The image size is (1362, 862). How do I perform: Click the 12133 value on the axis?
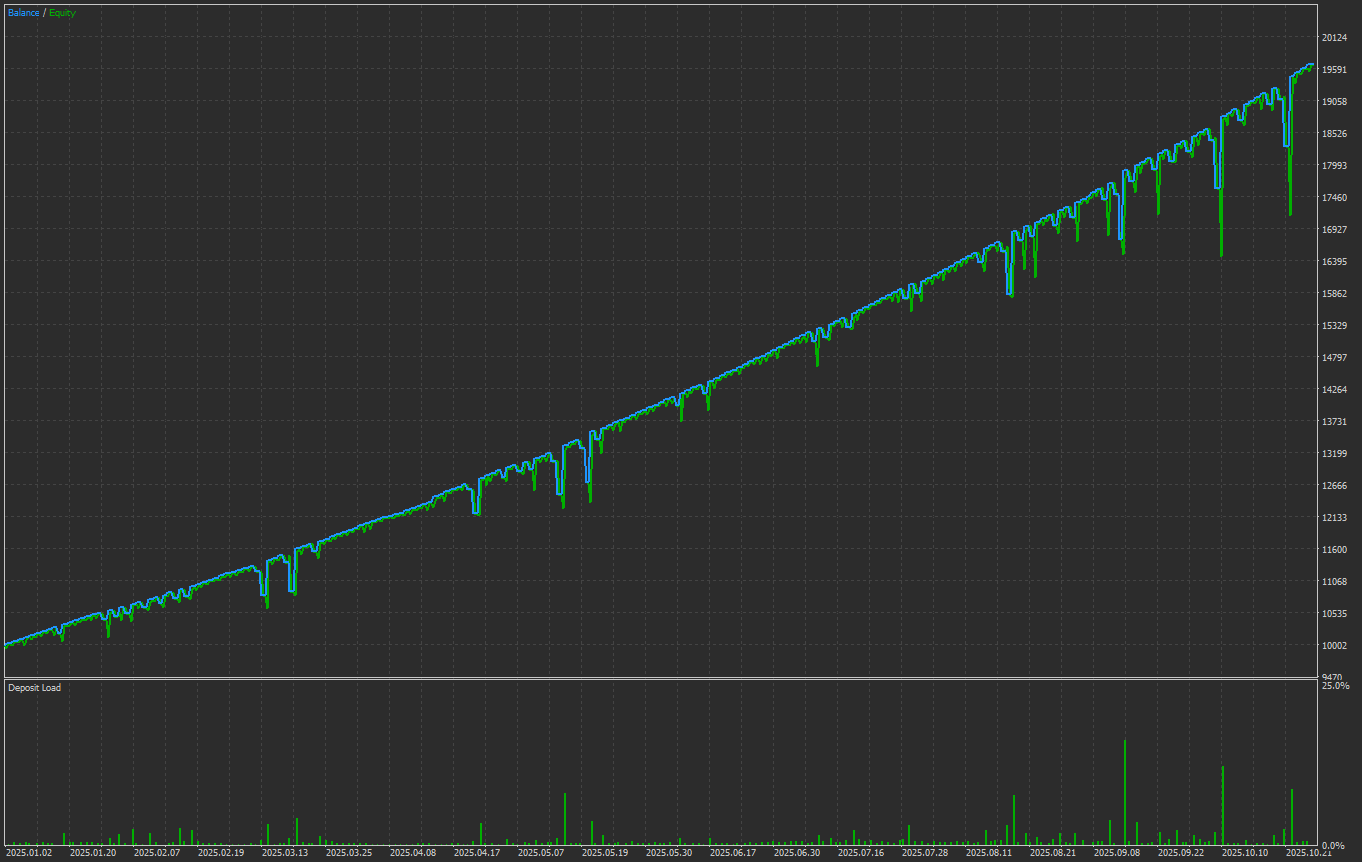coord(1333,518)
